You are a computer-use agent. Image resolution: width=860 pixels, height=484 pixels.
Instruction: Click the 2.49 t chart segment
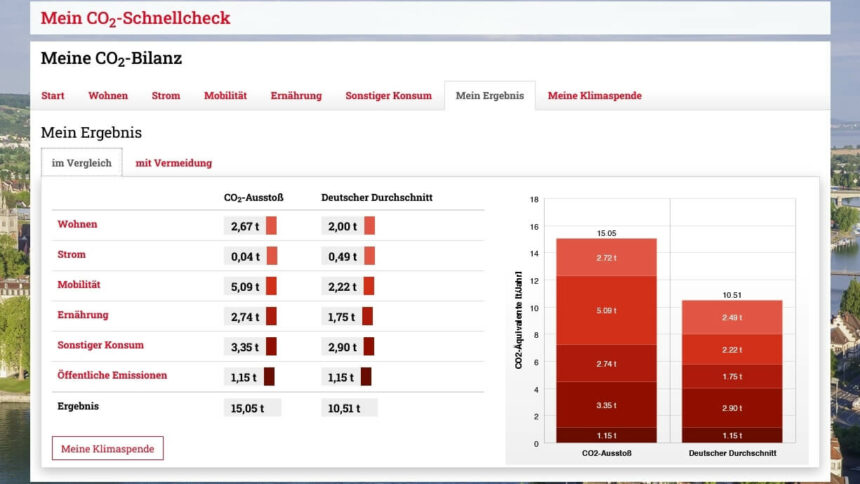click(732, 317)
